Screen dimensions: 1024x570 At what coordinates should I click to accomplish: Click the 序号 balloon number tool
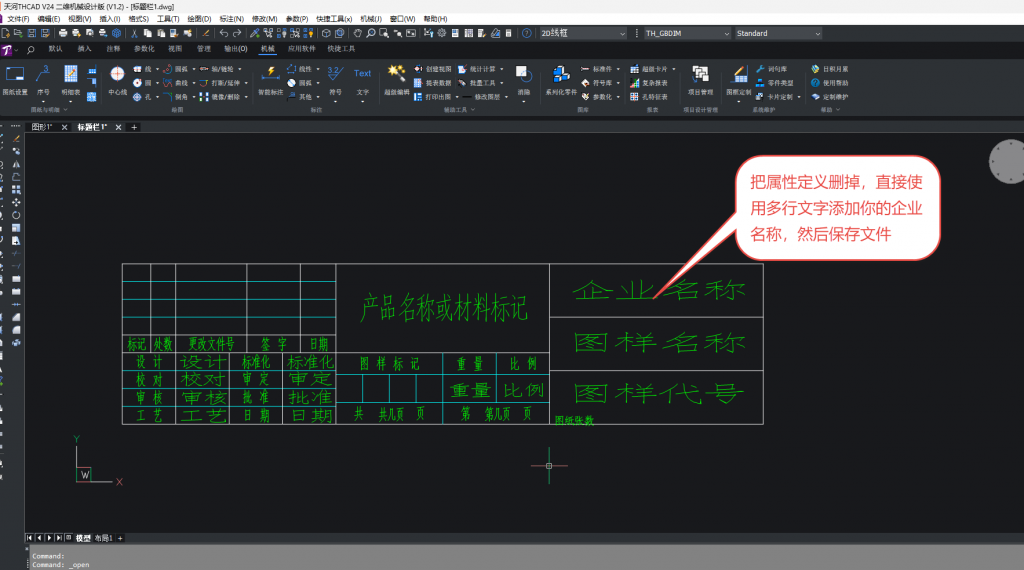pos(43,81)
